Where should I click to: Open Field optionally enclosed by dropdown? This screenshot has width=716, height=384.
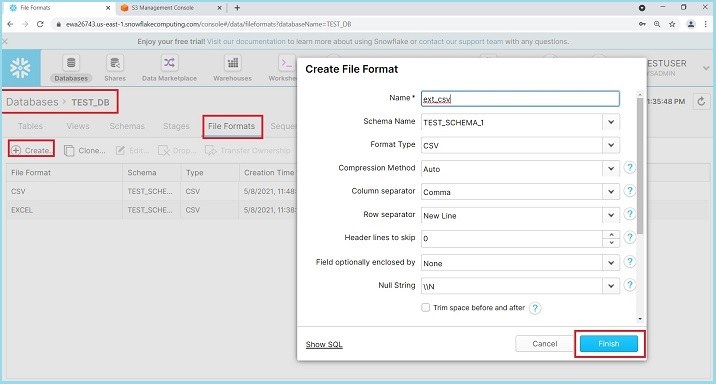611,263
